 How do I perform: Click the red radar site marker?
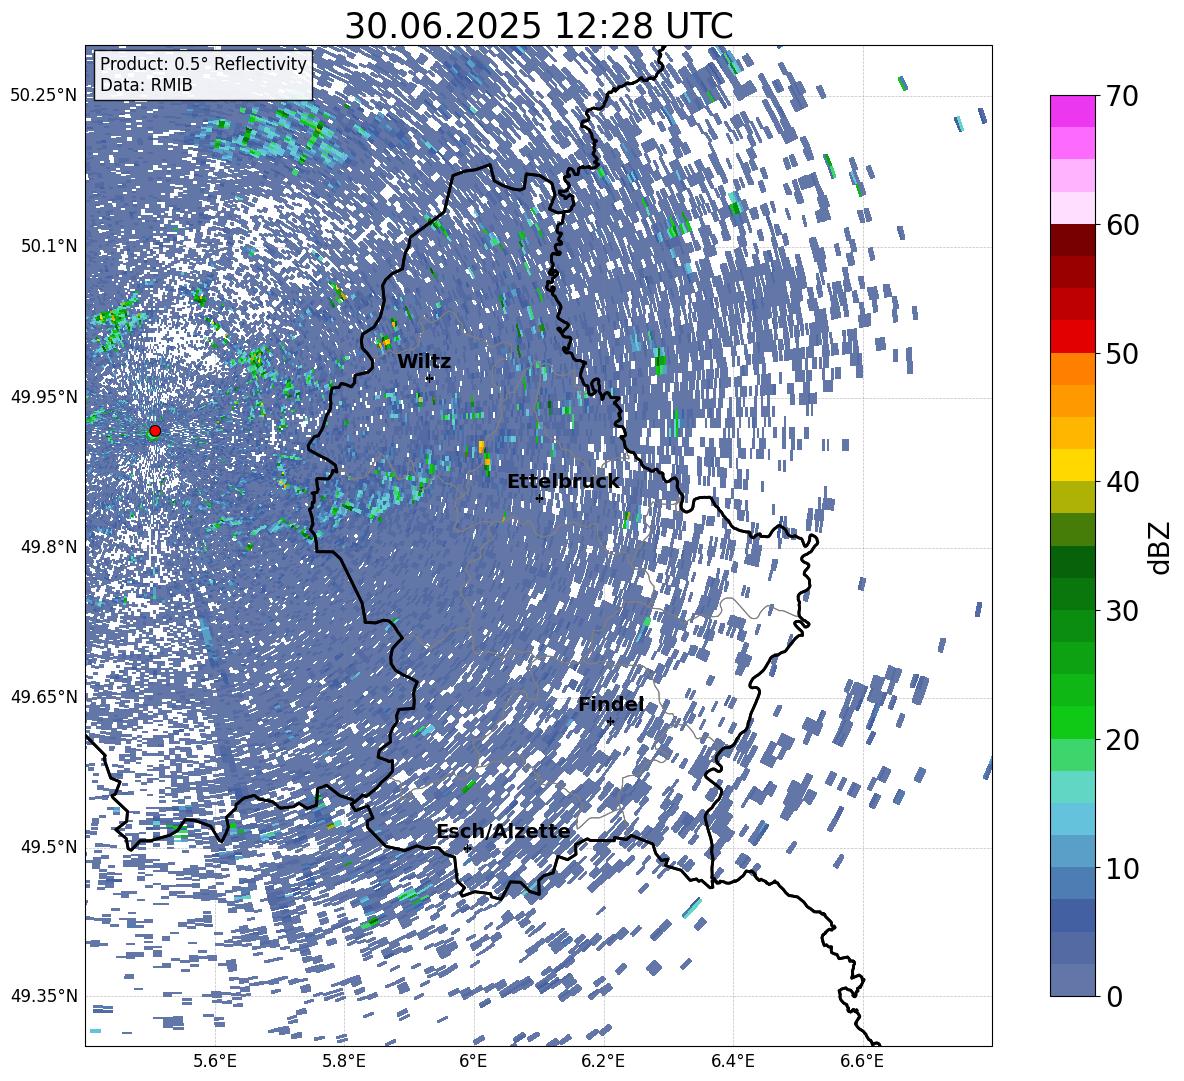click(x=155, y=430)
